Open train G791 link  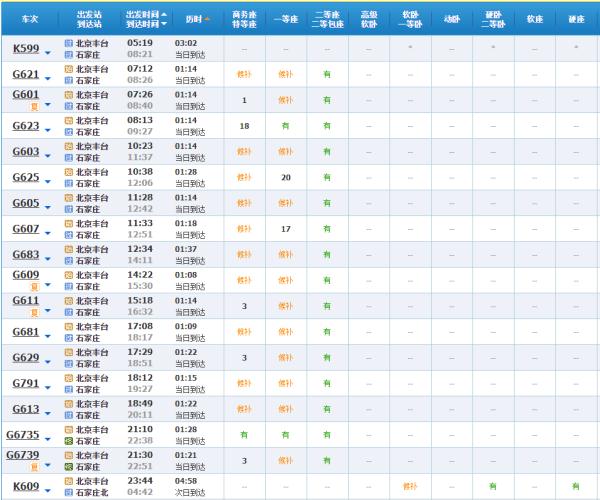(x=26, y=383)
